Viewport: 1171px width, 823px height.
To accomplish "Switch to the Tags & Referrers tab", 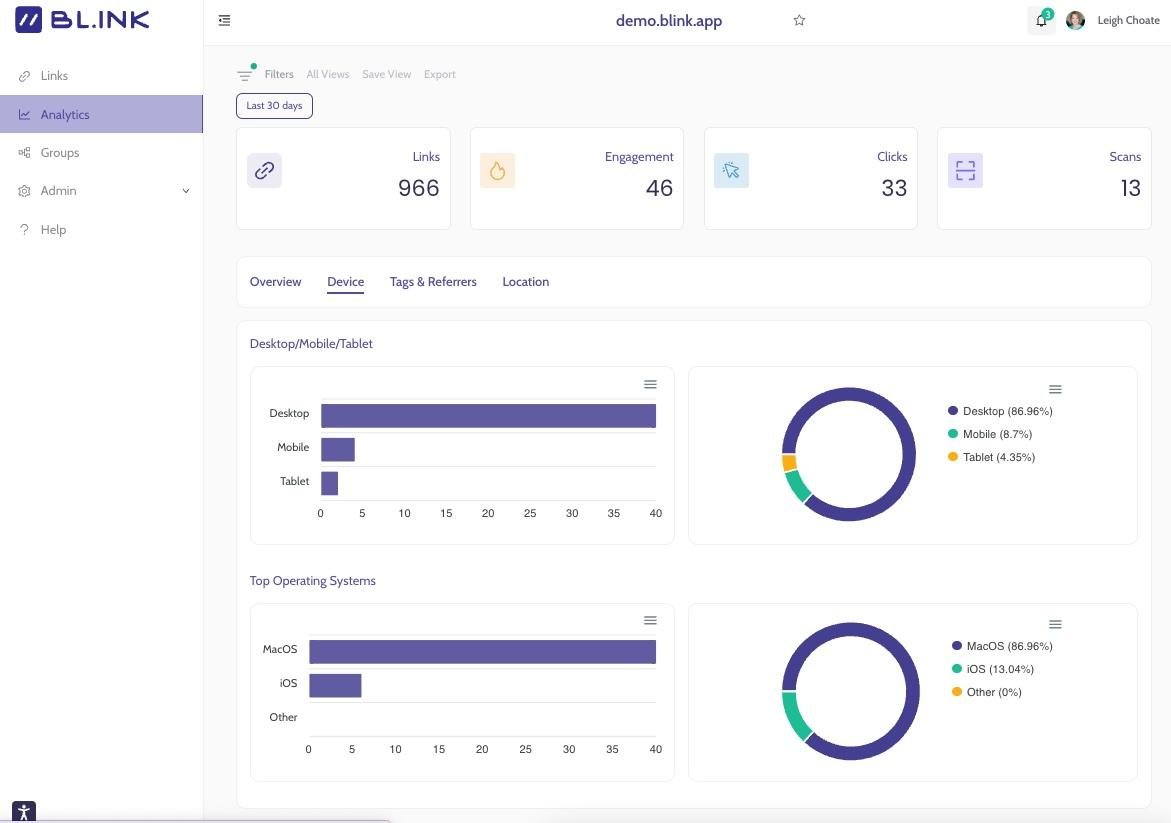I will pos(433,282).
